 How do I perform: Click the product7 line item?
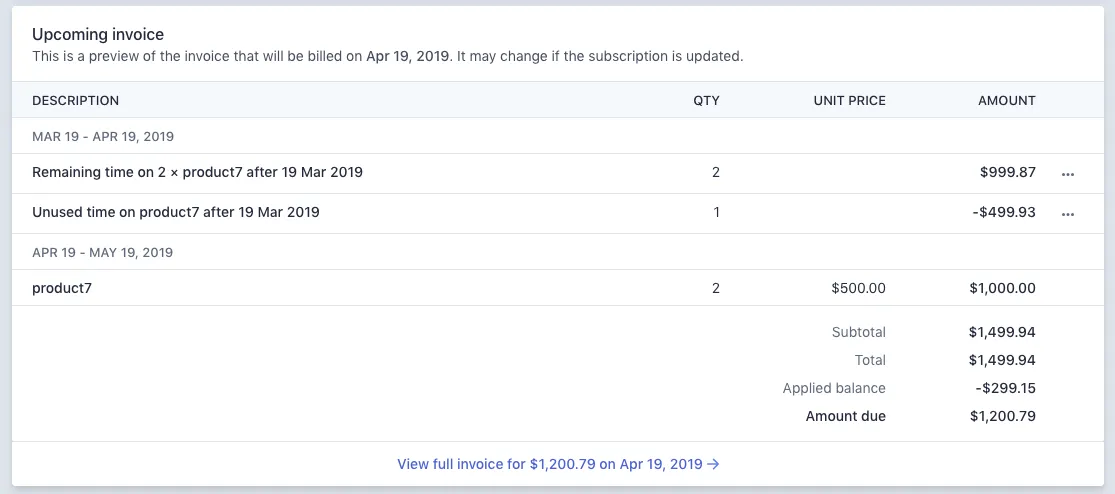(62, 288)
